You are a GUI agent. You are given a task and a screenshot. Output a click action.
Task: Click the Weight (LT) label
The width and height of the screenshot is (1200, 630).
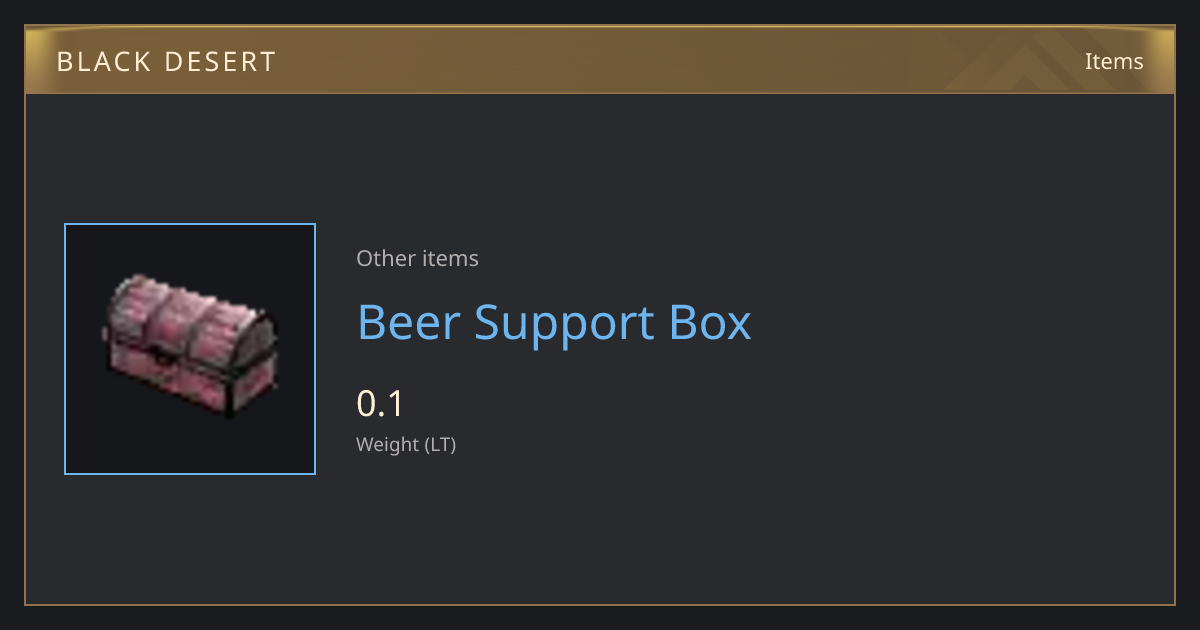point(406,445)
